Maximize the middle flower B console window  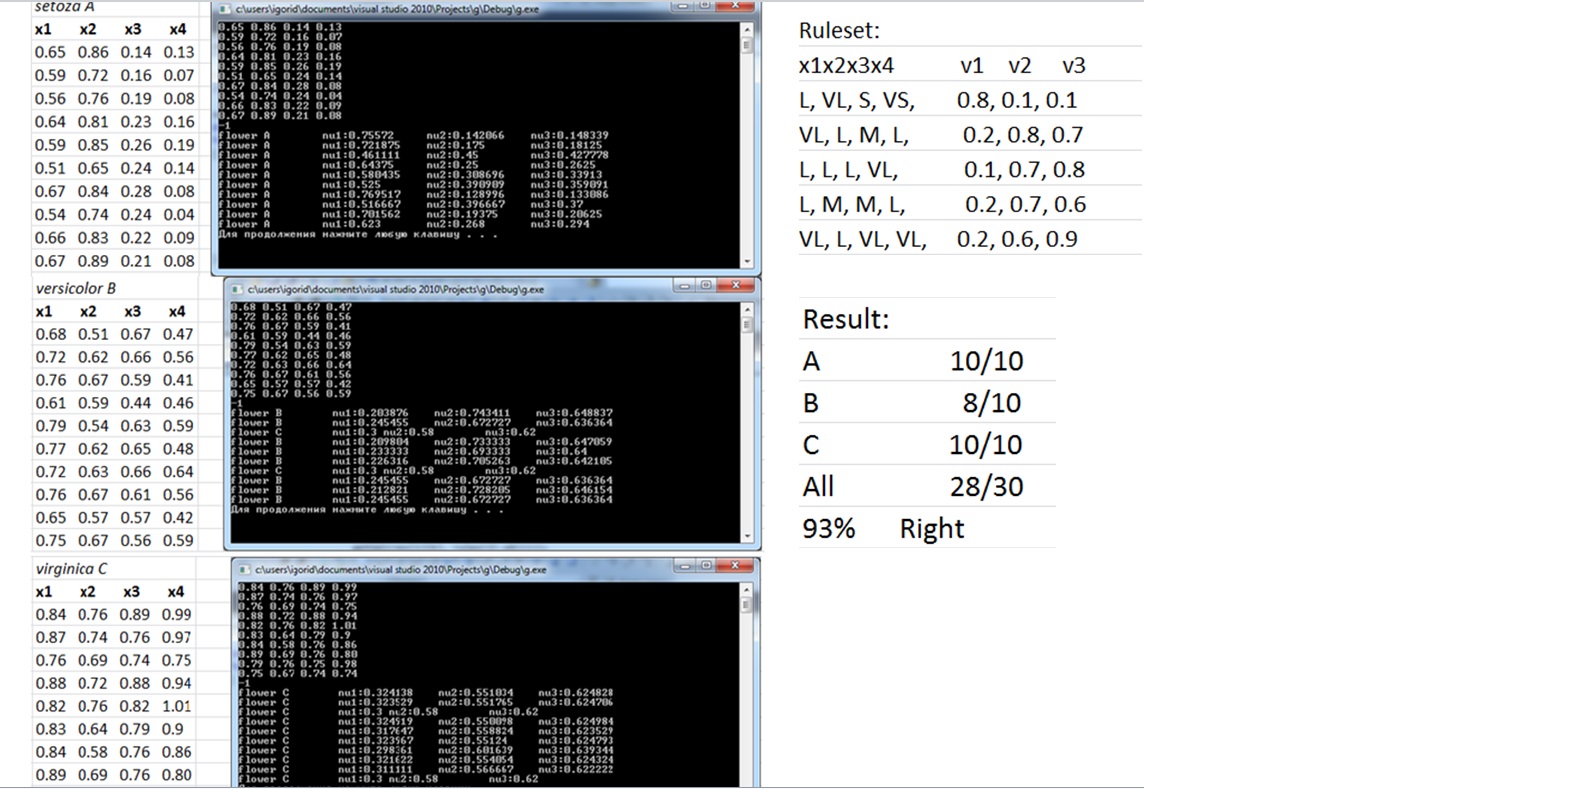(706, 287)
